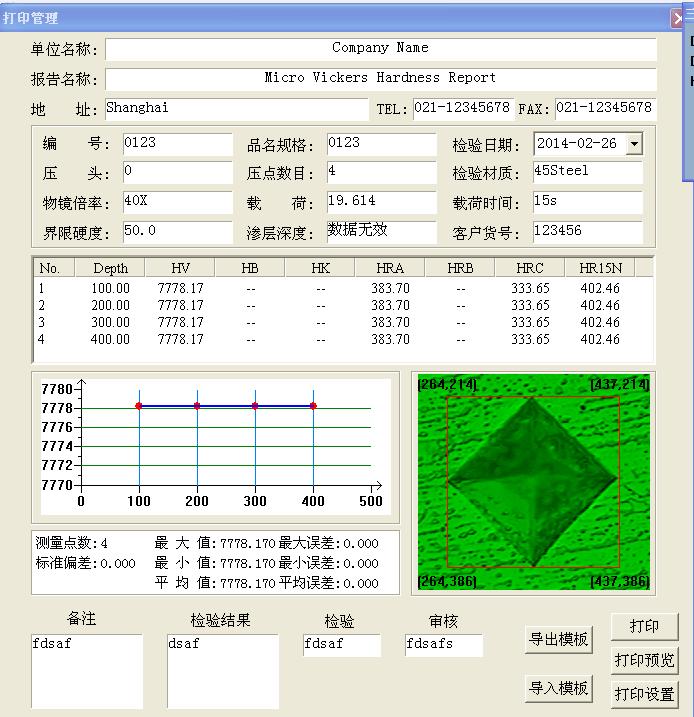Select the Depth column header

tap(110, 268)
